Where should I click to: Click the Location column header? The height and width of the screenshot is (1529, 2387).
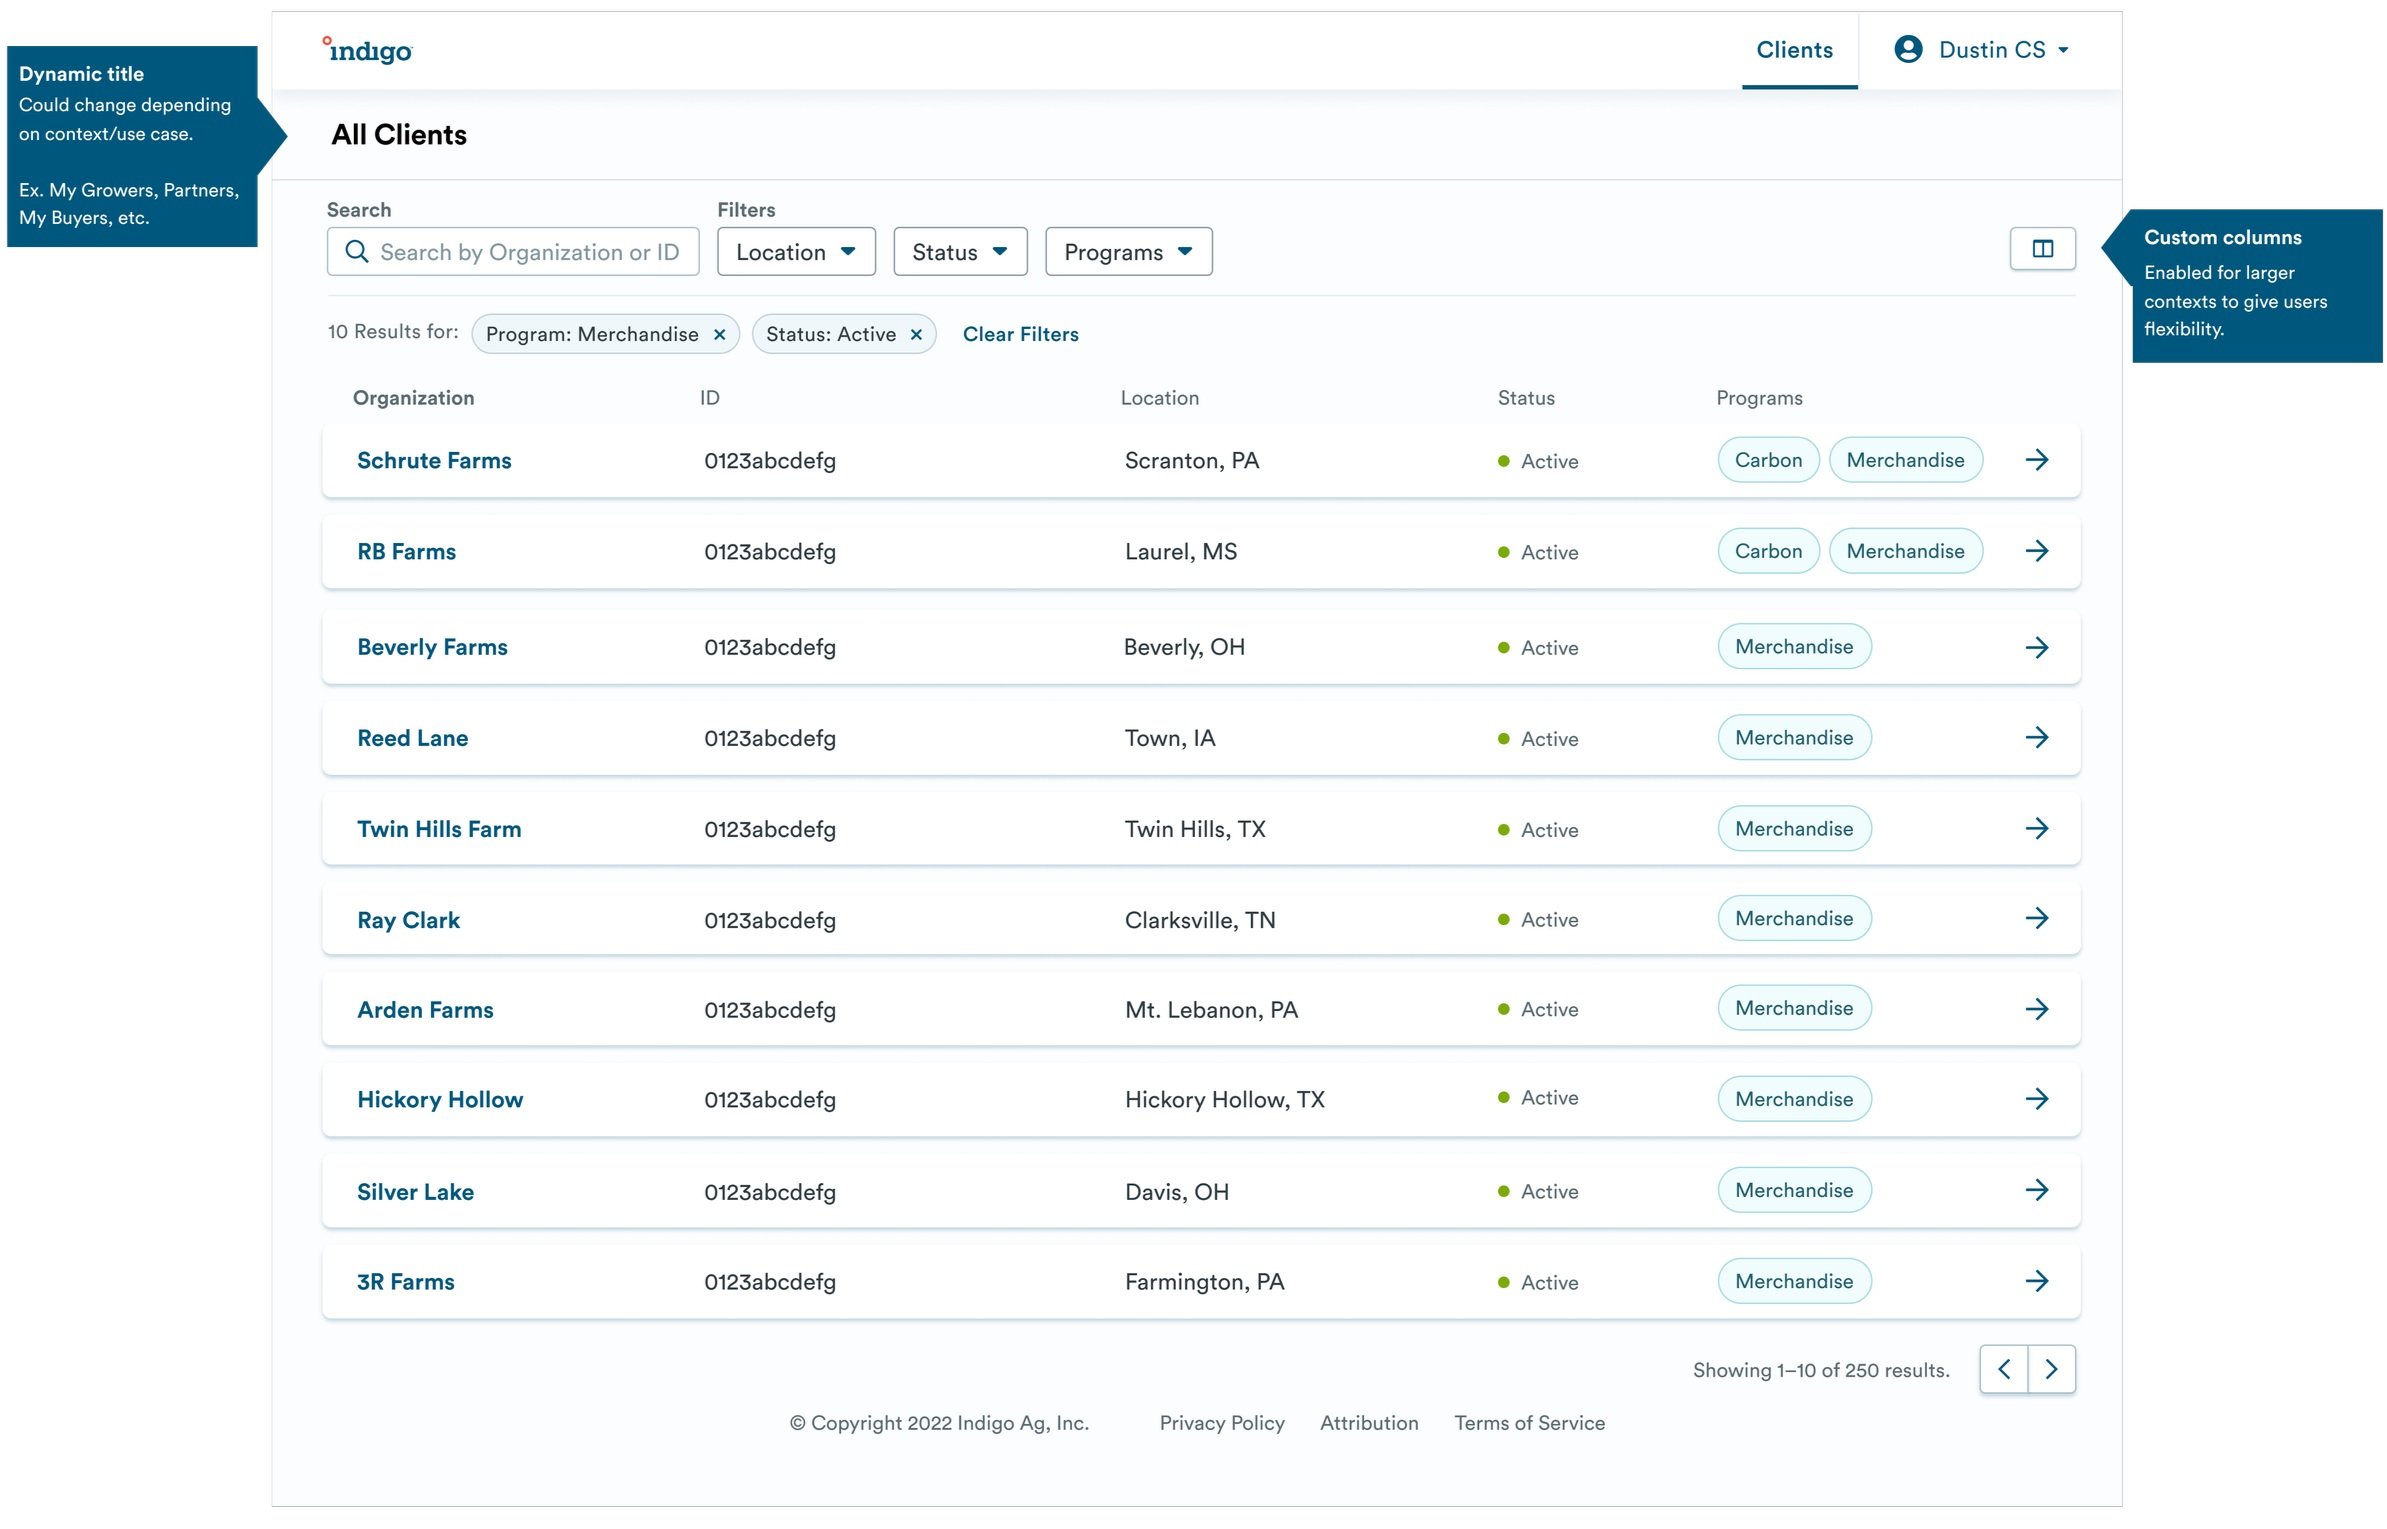(1159, 398)
